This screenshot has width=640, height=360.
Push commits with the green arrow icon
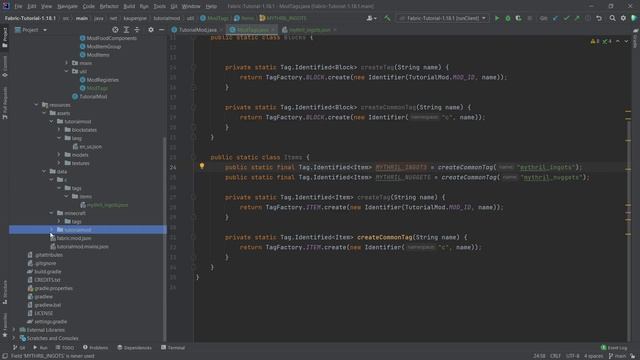577,18
